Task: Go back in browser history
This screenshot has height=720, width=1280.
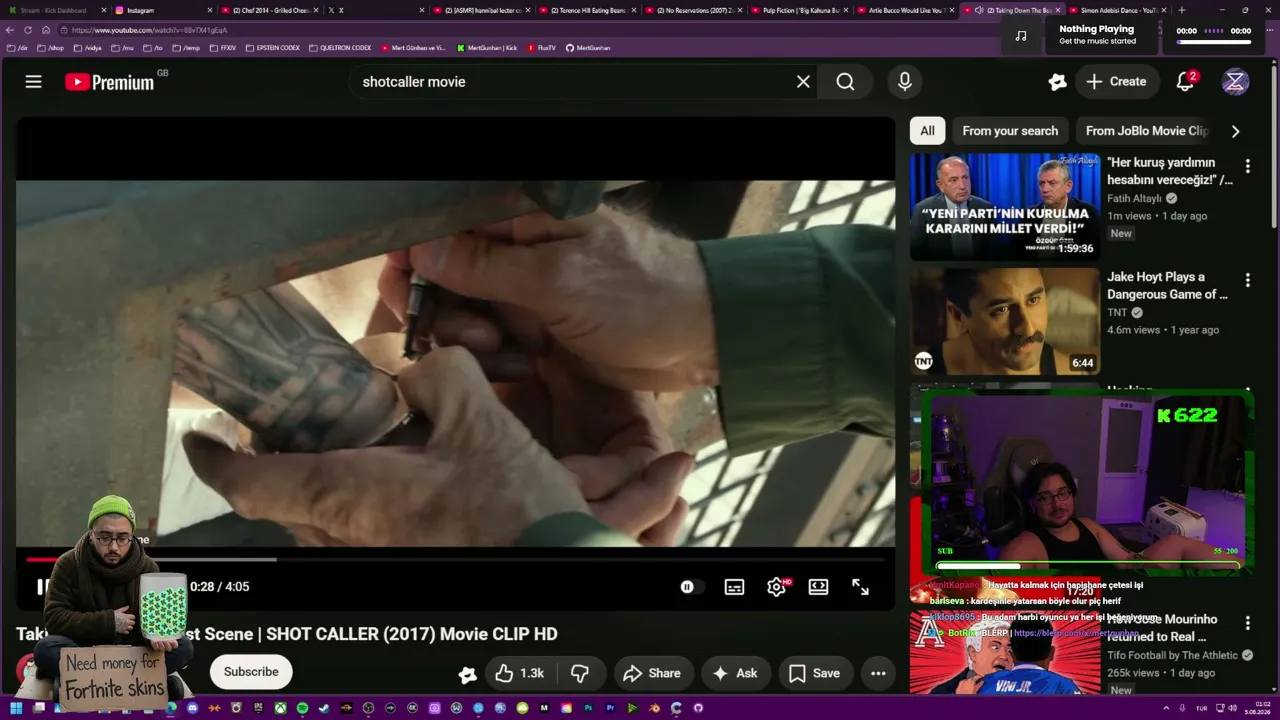Action: (10, 30)
